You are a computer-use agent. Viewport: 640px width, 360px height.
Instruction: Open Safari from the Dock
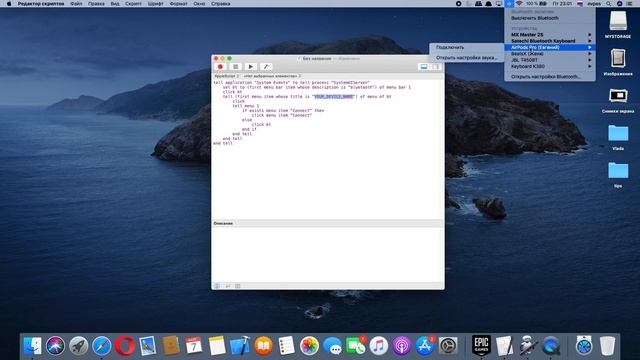click(x=102, y=346)
